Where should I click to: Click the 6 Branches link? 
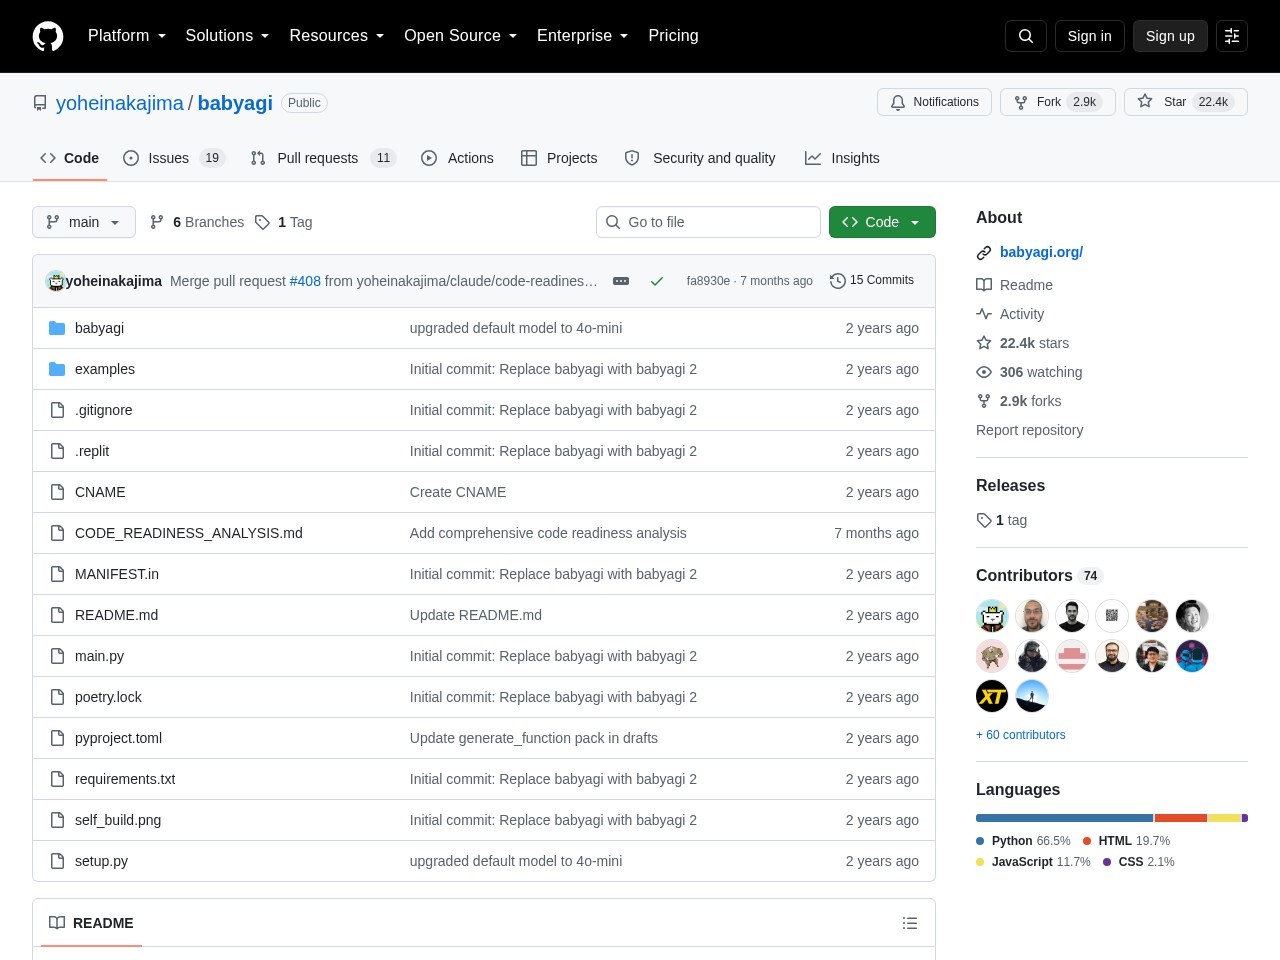pos(197,222)
